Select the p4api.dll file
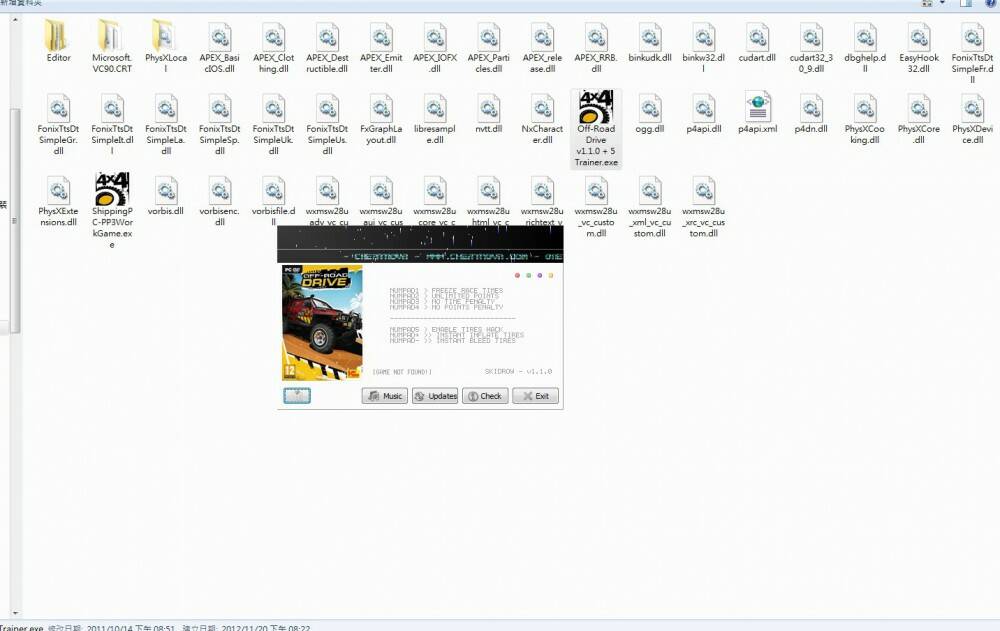 click(703, 113)
